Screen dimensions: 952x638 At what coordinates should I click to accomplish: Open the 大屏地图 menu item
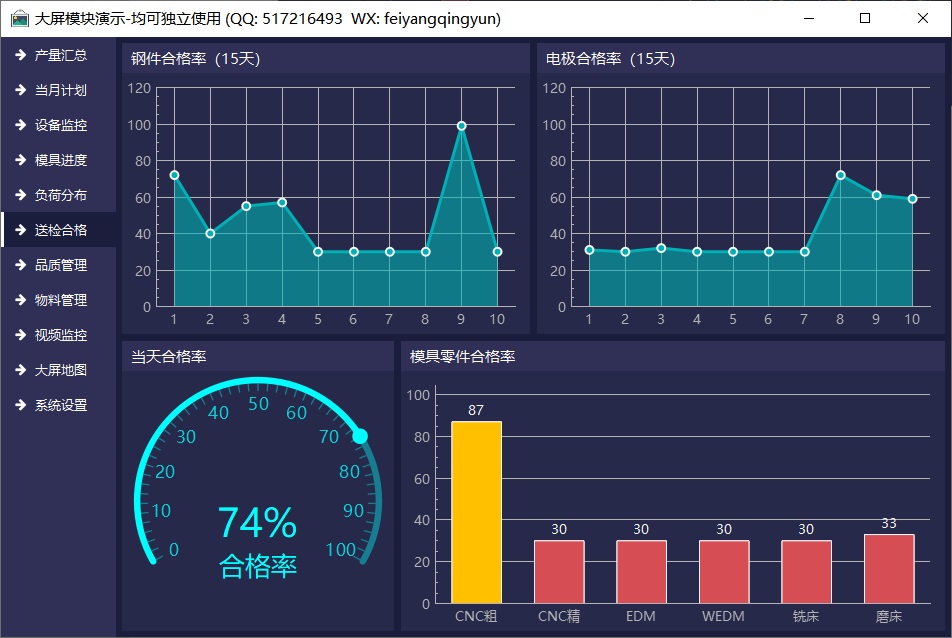(x=60, y=370)
